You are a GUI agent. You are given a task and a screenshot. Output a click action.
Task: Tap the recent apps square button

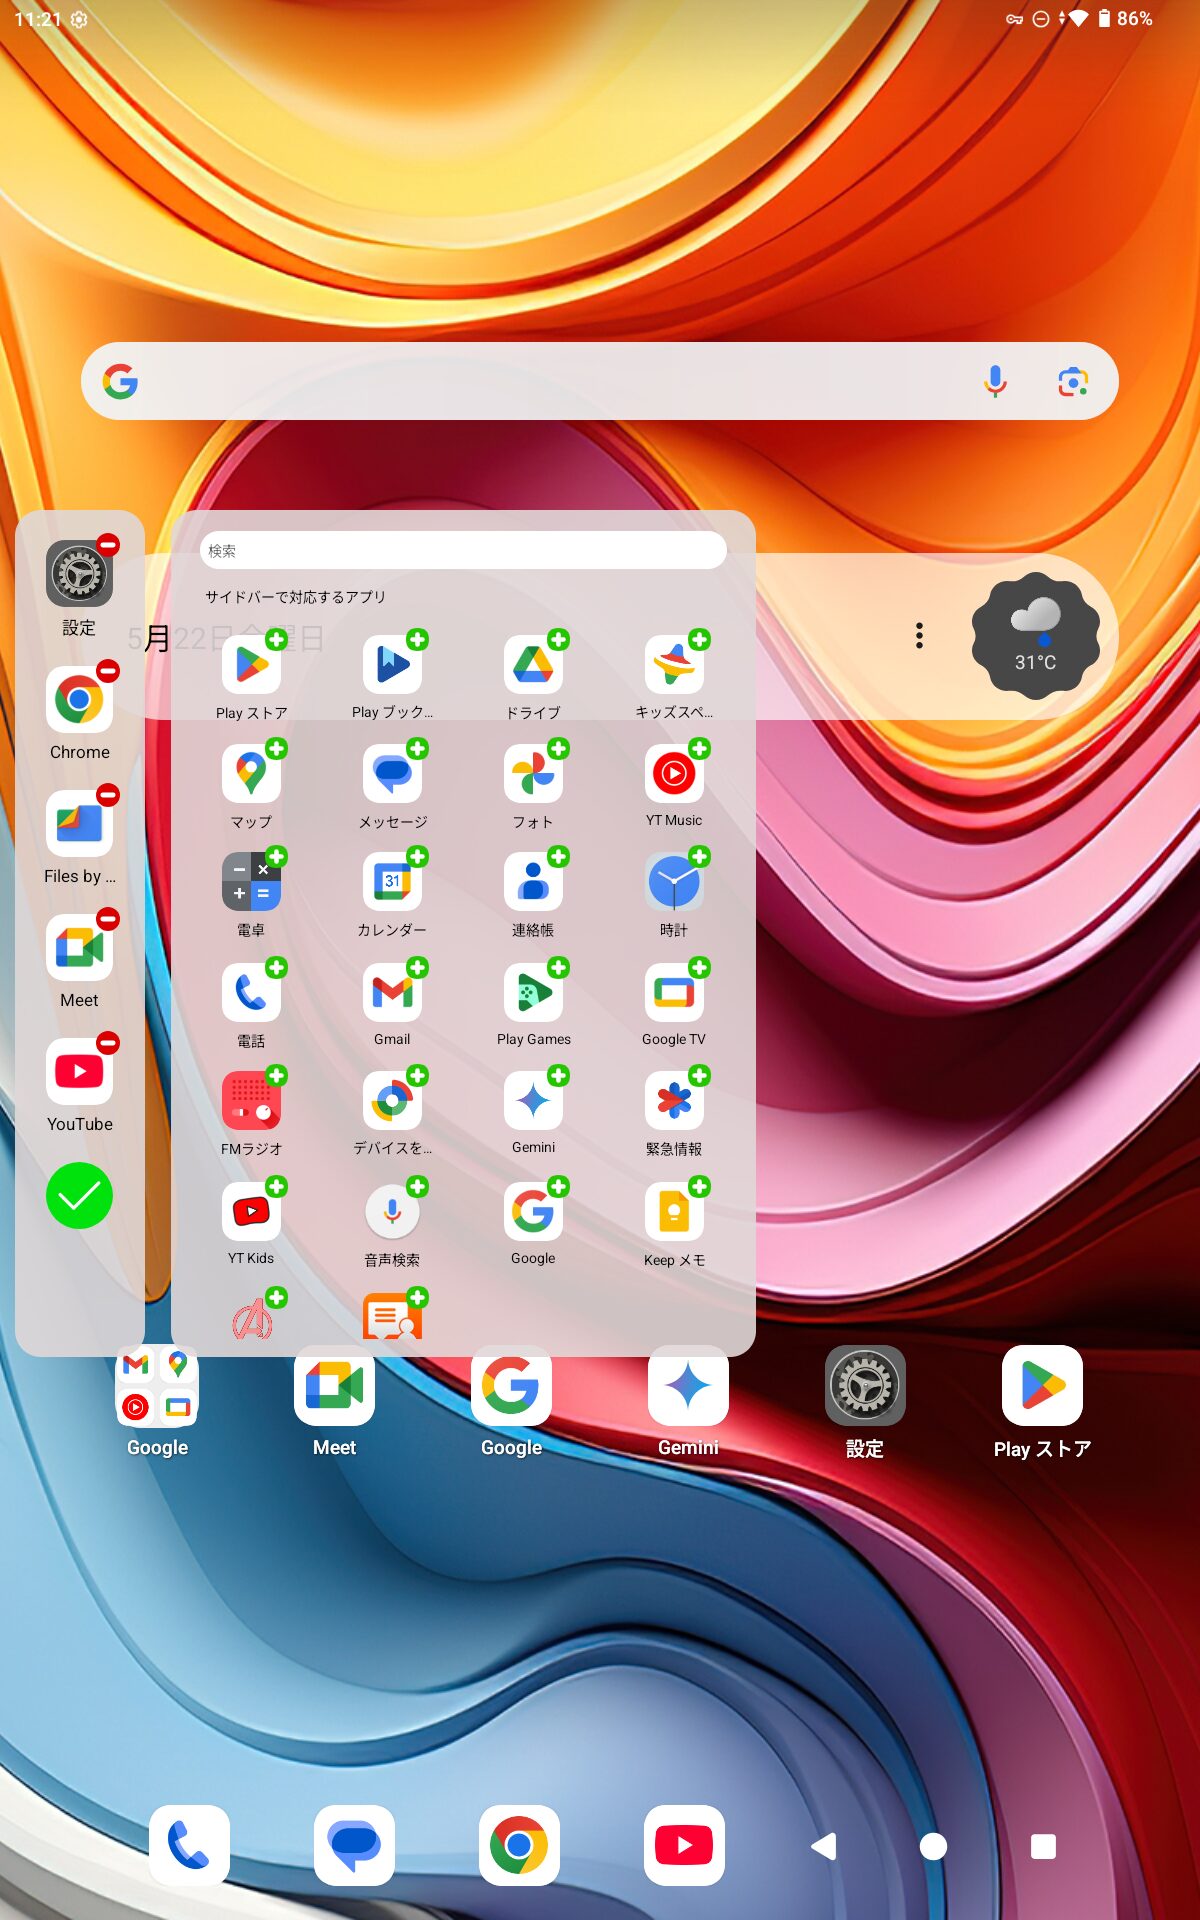click(1043, 1846)
